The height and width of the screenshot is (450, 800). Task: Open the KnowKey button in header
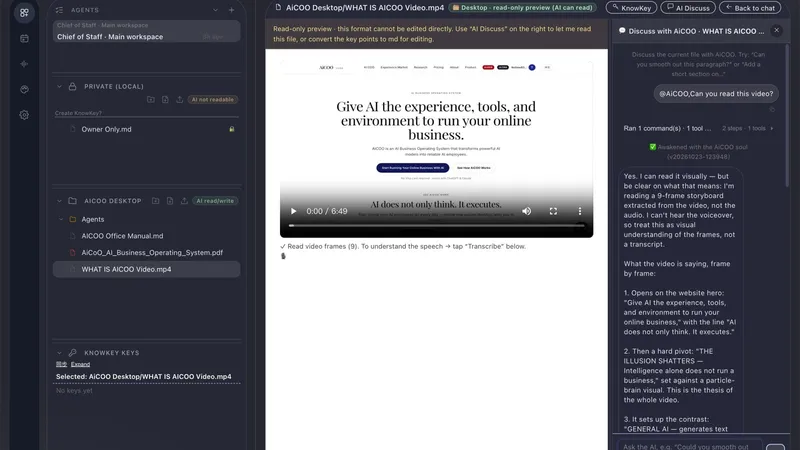tap(631, 8)
